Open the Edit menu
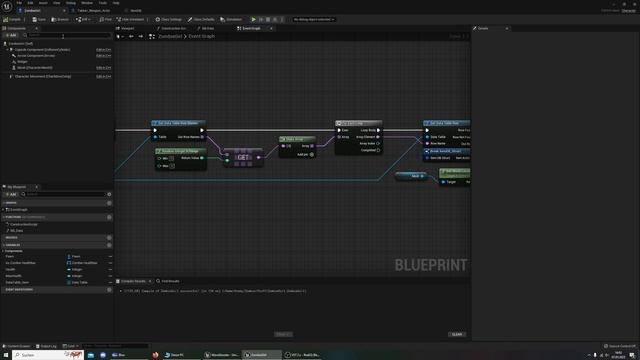 point(30,3)
